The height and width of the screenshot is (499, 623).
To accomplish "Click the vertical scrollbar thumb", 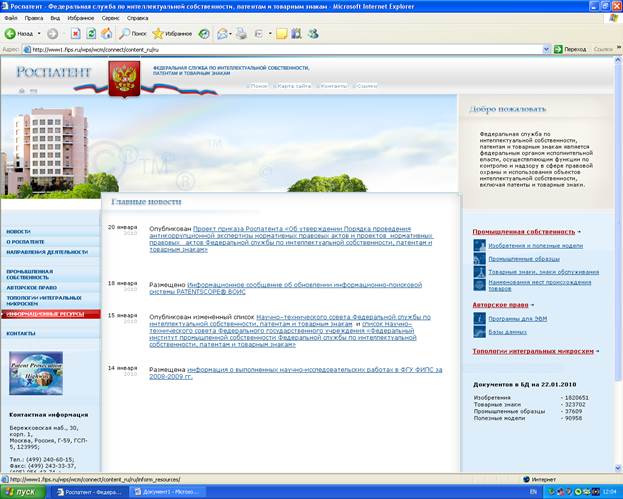I will (618, 224).
